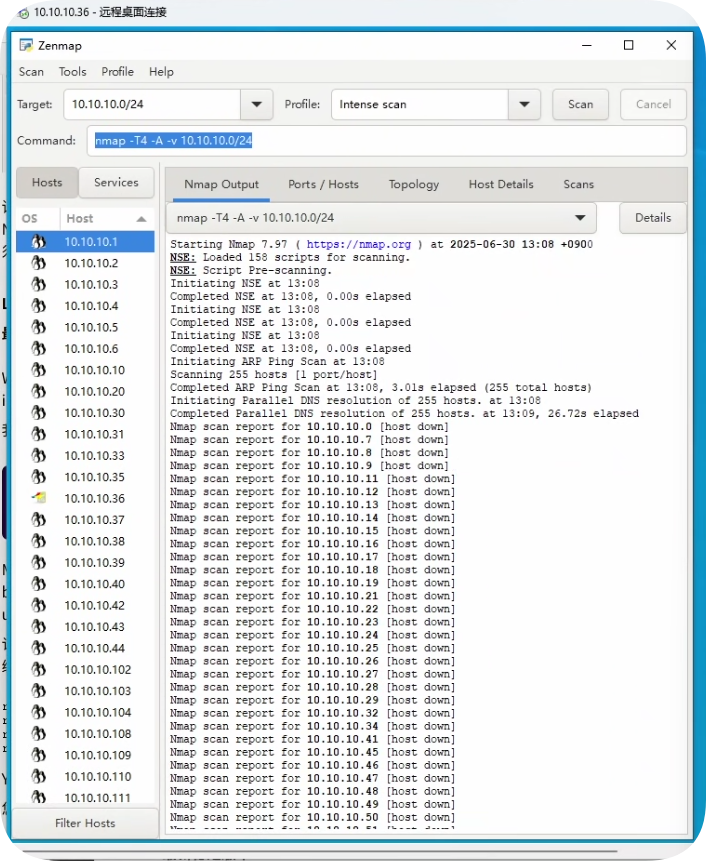Click the Linux penguin icon beside 10.10.10.1
Viewport: 706px width, 861px height.
tap(38, 242)
